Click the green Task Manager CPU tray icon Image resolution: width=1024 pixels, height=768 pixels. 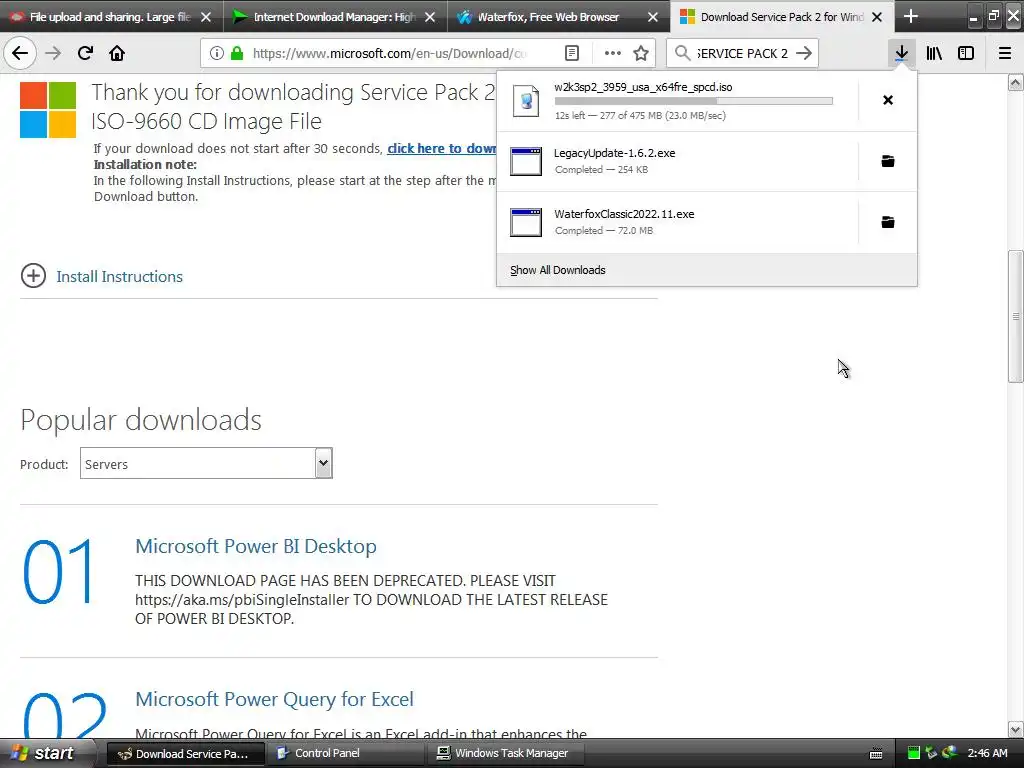click(x=914, y=753)
